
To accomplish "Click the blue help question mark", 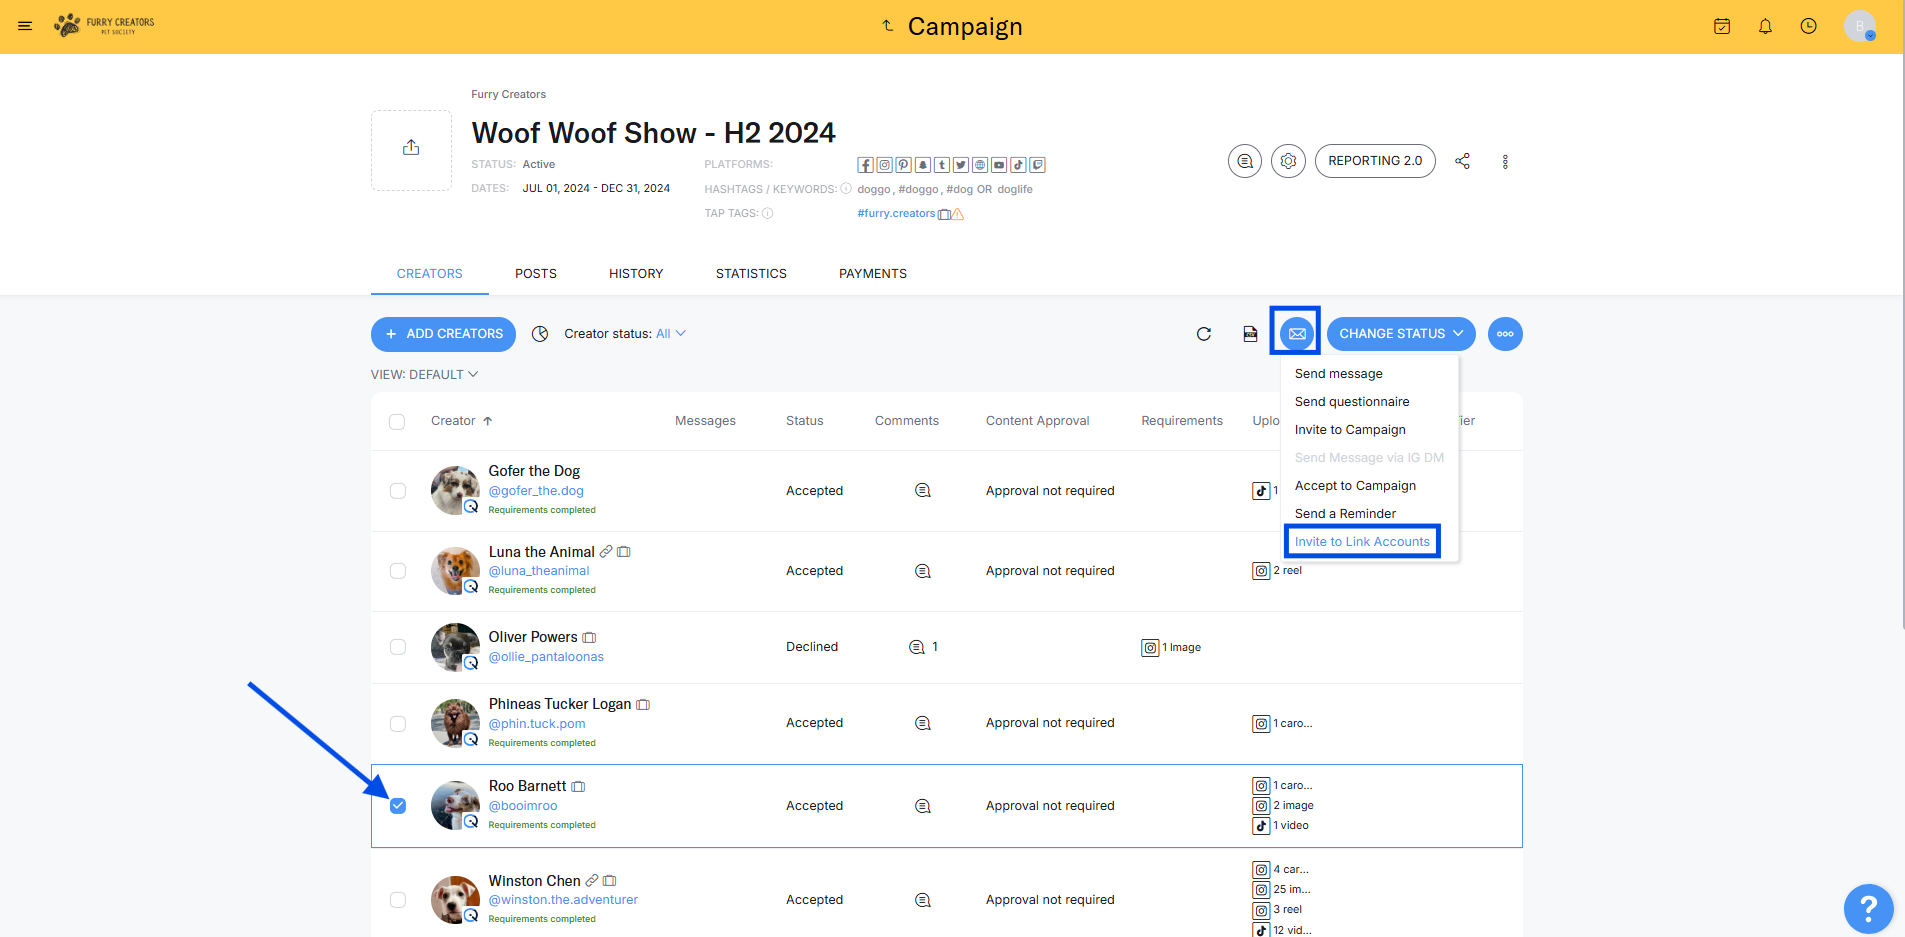I will [1867, 908].
